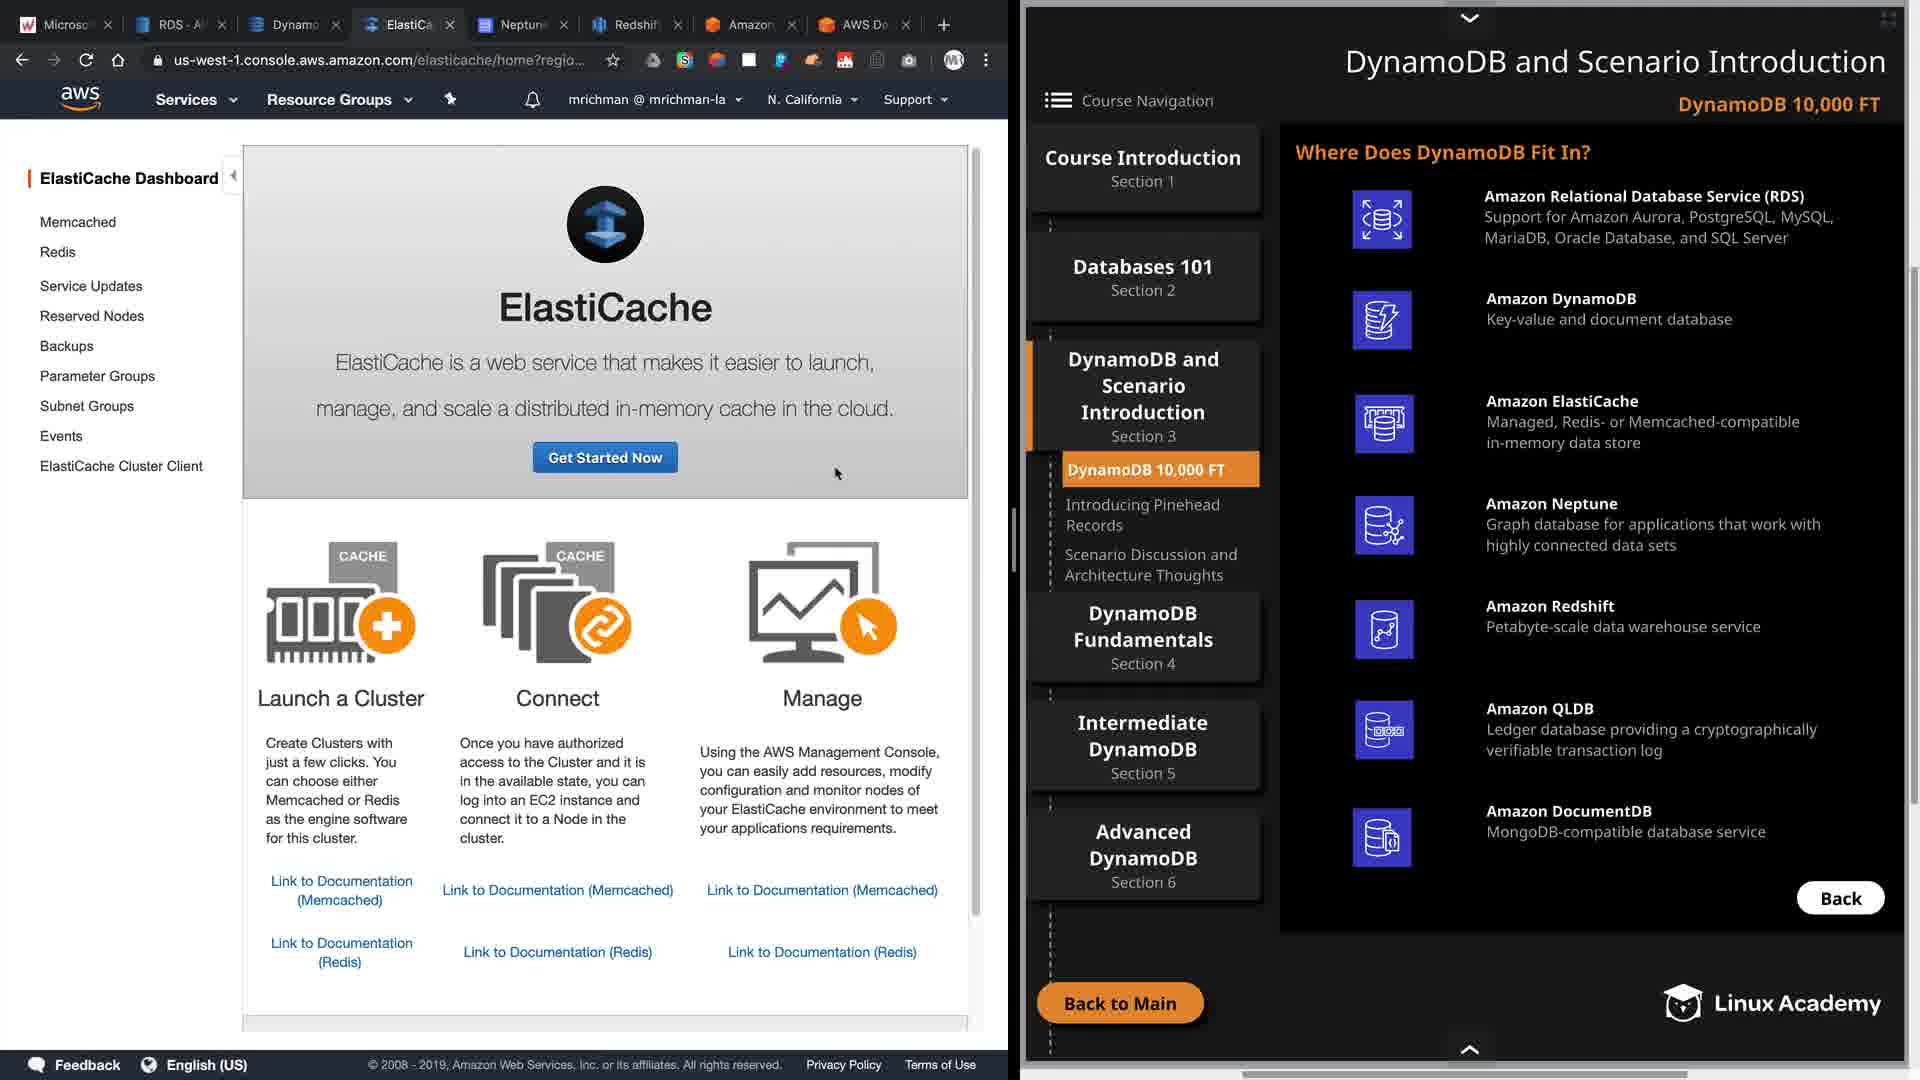This screenshot has height=1080, width=1920.
Task: Click the Get Started Now button
Action: [x=604, y=458]
